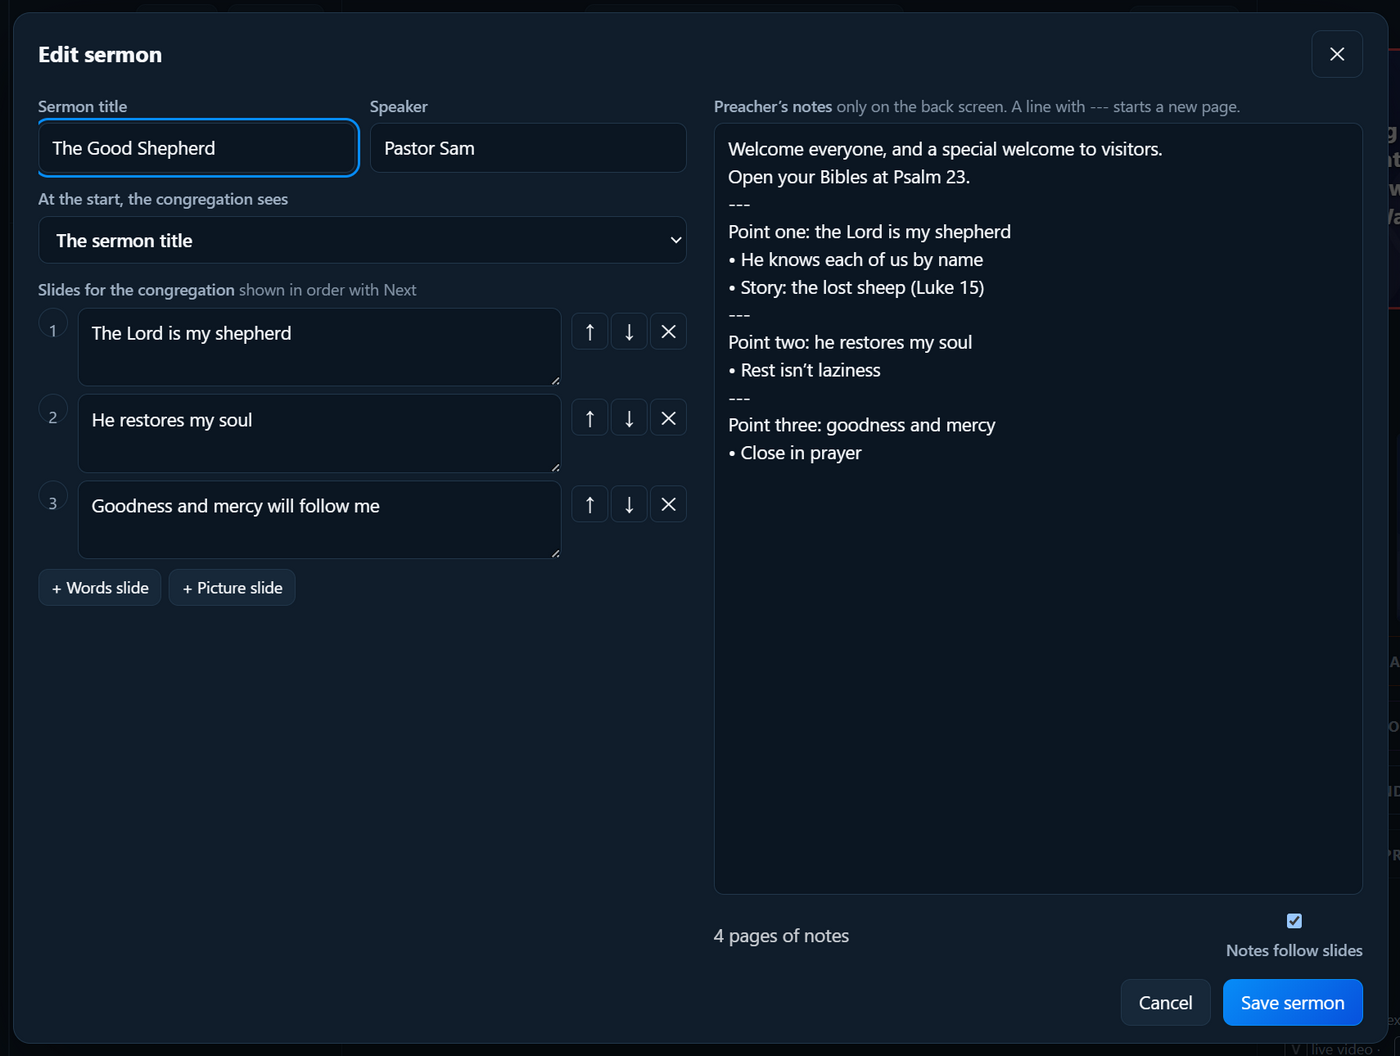
Task: Click into the Preacher's notes text area
Action: point(1038,508)
